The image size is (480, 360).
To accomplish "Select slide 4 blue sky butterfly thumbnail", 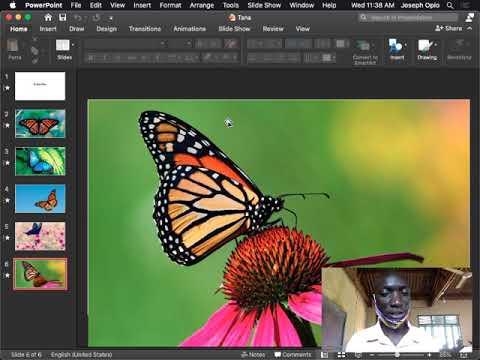I will tap(40, 199).
